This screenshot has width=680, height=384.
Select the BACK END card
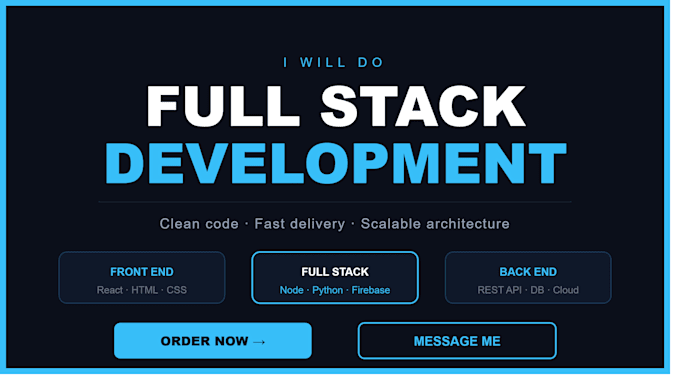(528, 277)
